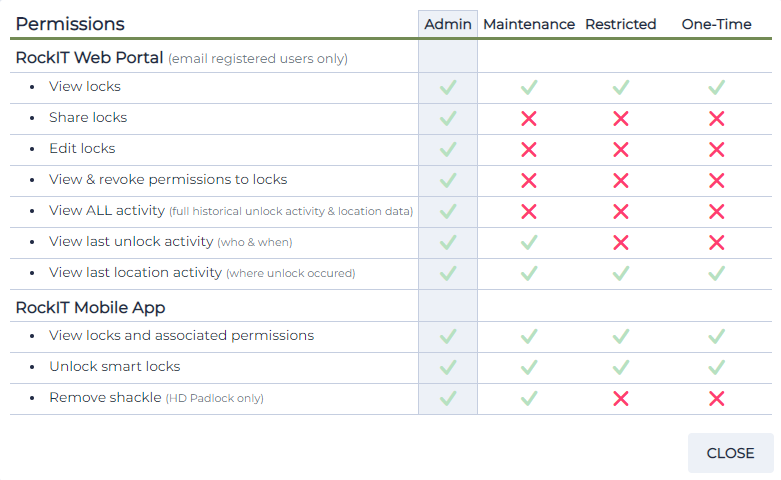This screenshot has height=480, width=781.
Task: Click Maintenance red X for Share locks
Action: coord(529,119)
